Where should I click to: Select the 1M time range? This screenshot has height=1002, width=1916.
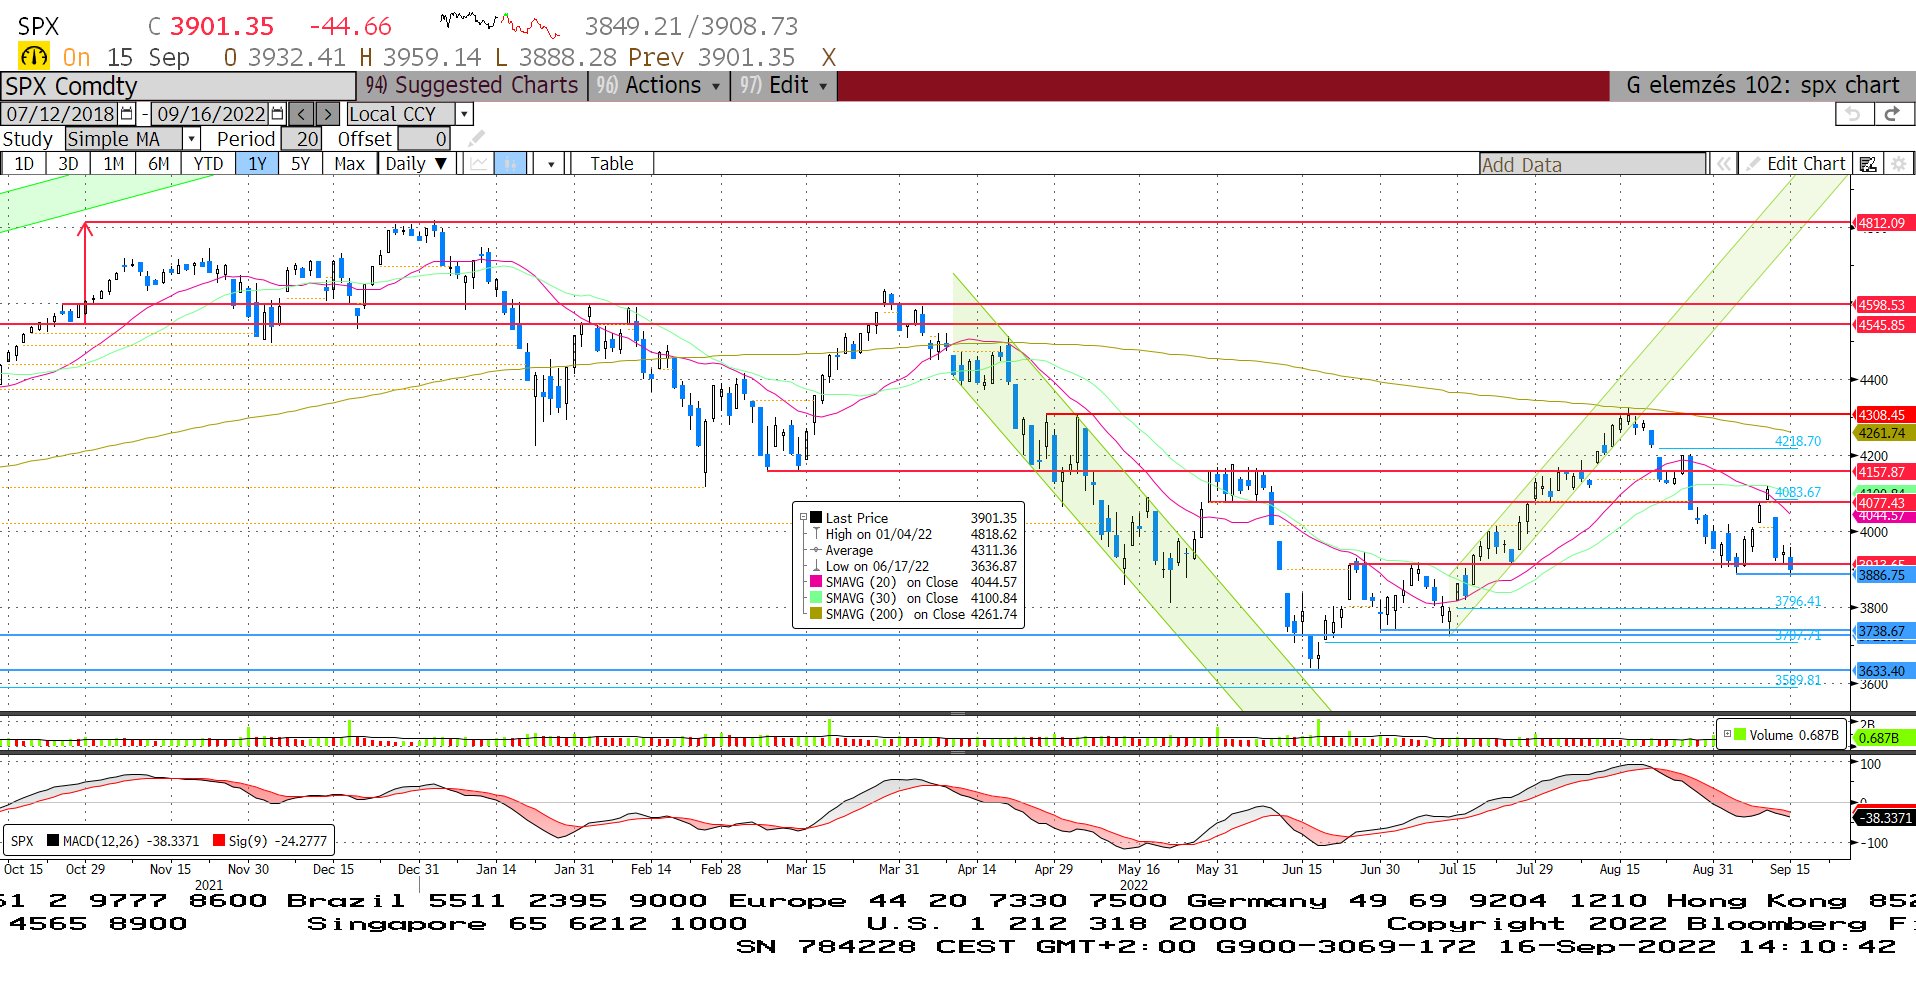pyautogui.click(x=114, y=164)
